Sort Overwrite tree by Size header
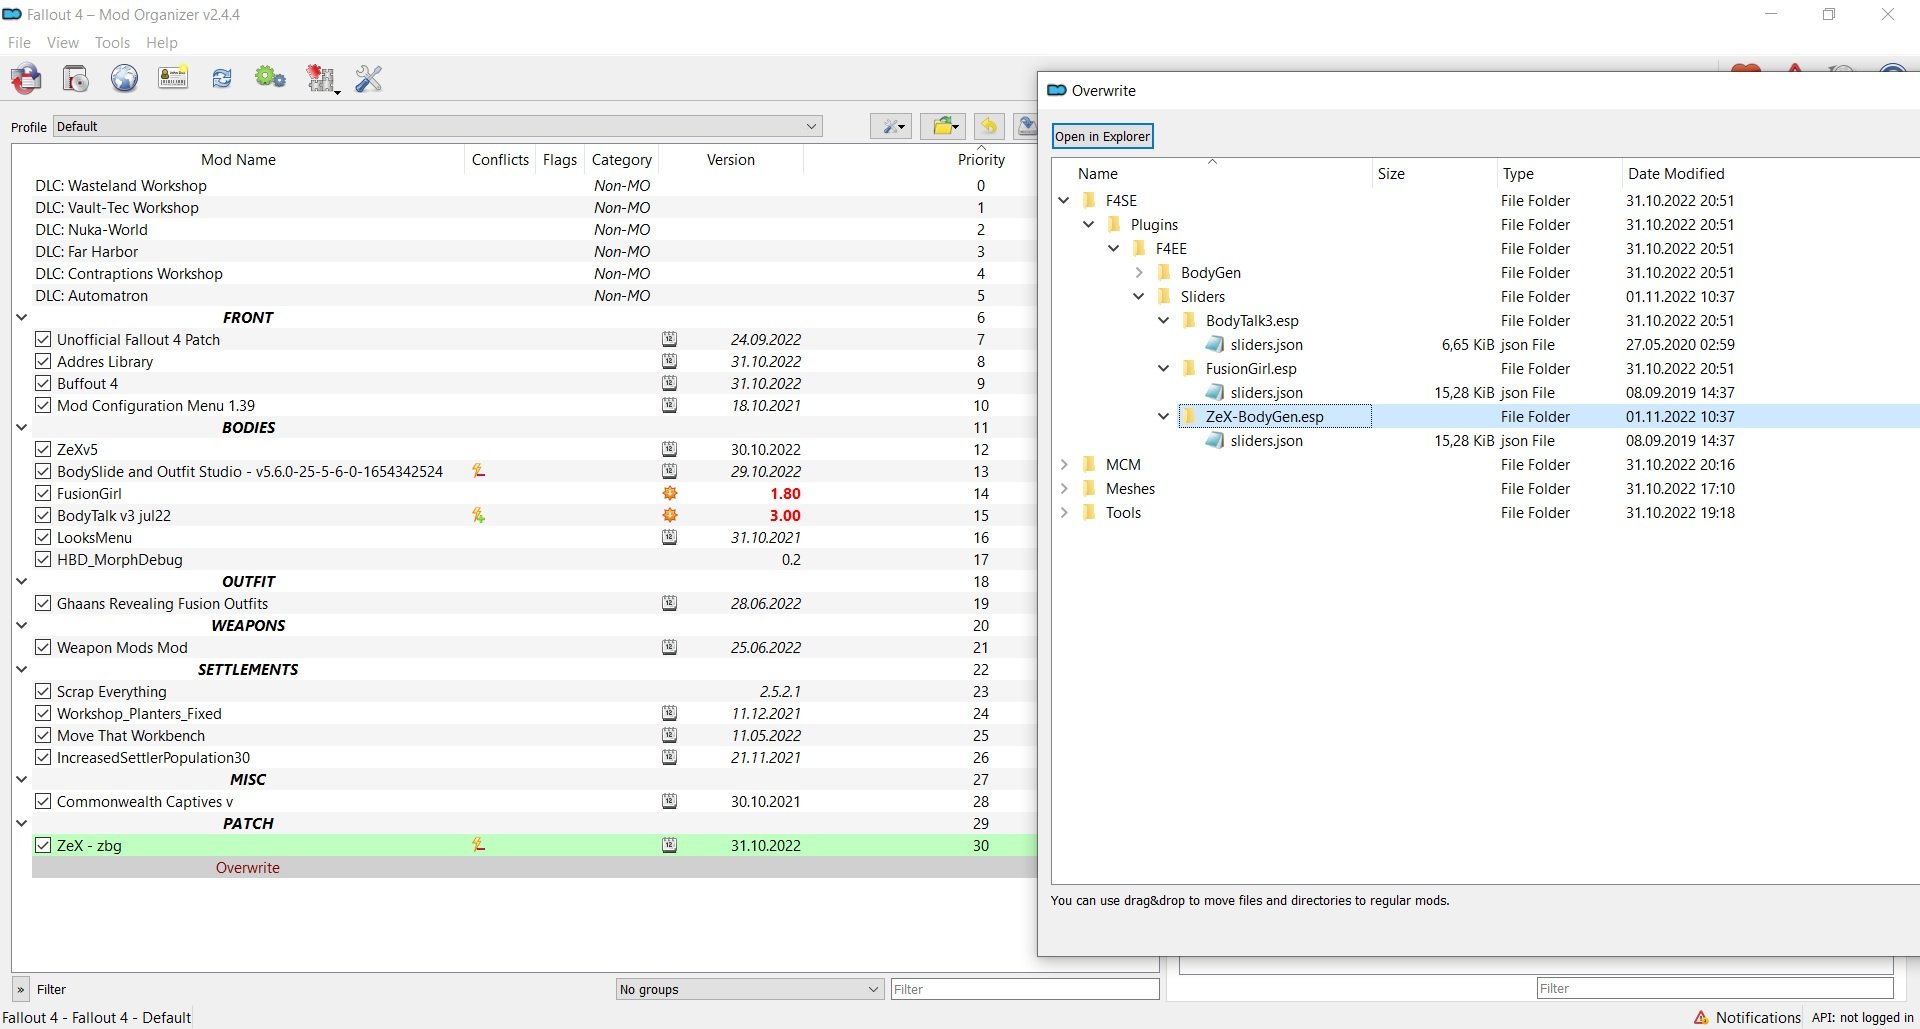 pos(1391,173)
